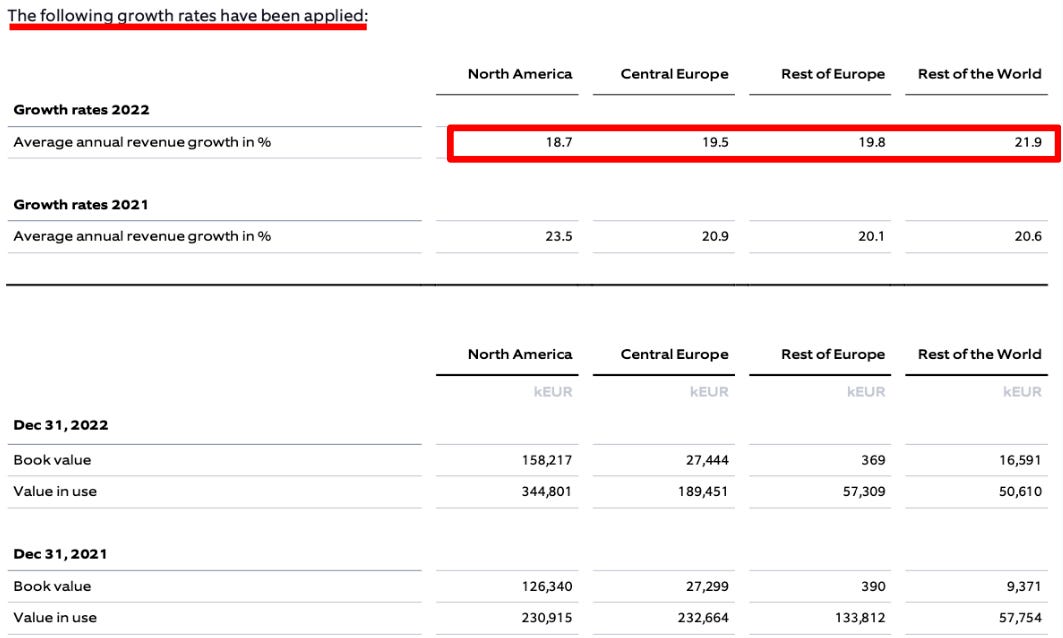Click the upper table's 'Rest of the World' column header
Viewport: 1063px width, 638px height.
click(x=980, y=74)
